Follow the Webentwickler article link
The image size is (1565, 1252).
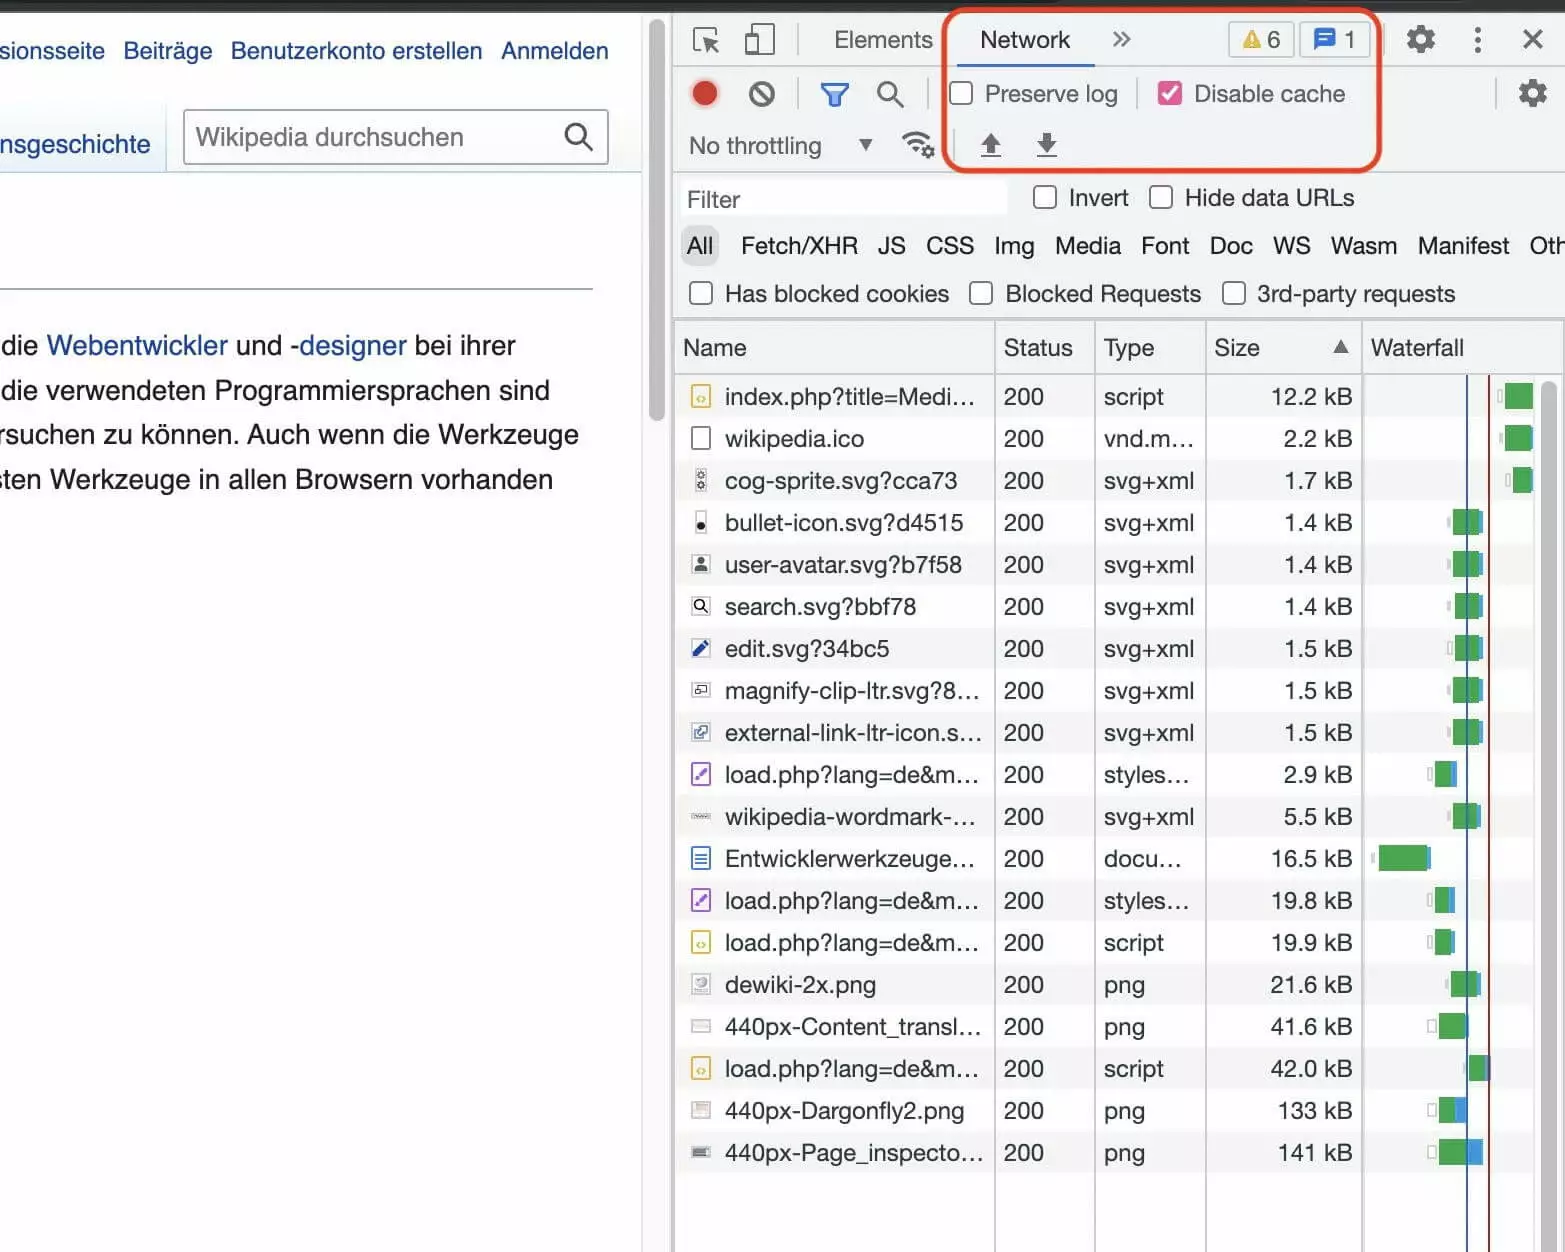point(137,345)
